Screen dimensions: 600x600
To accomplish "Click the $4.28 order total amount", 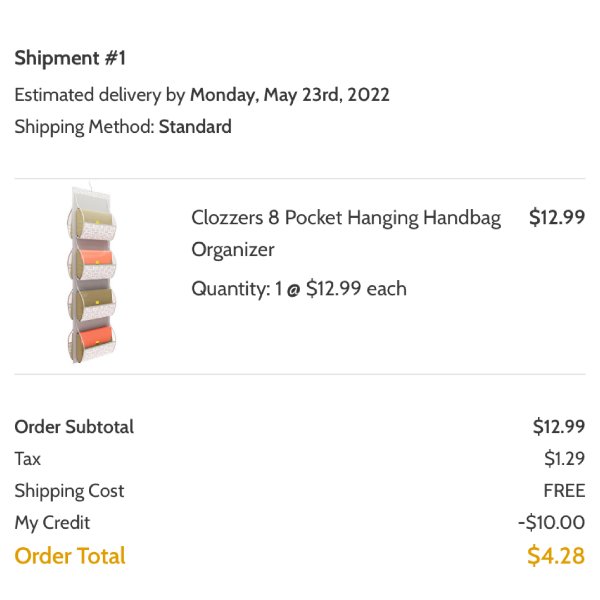I will (556, 556).
